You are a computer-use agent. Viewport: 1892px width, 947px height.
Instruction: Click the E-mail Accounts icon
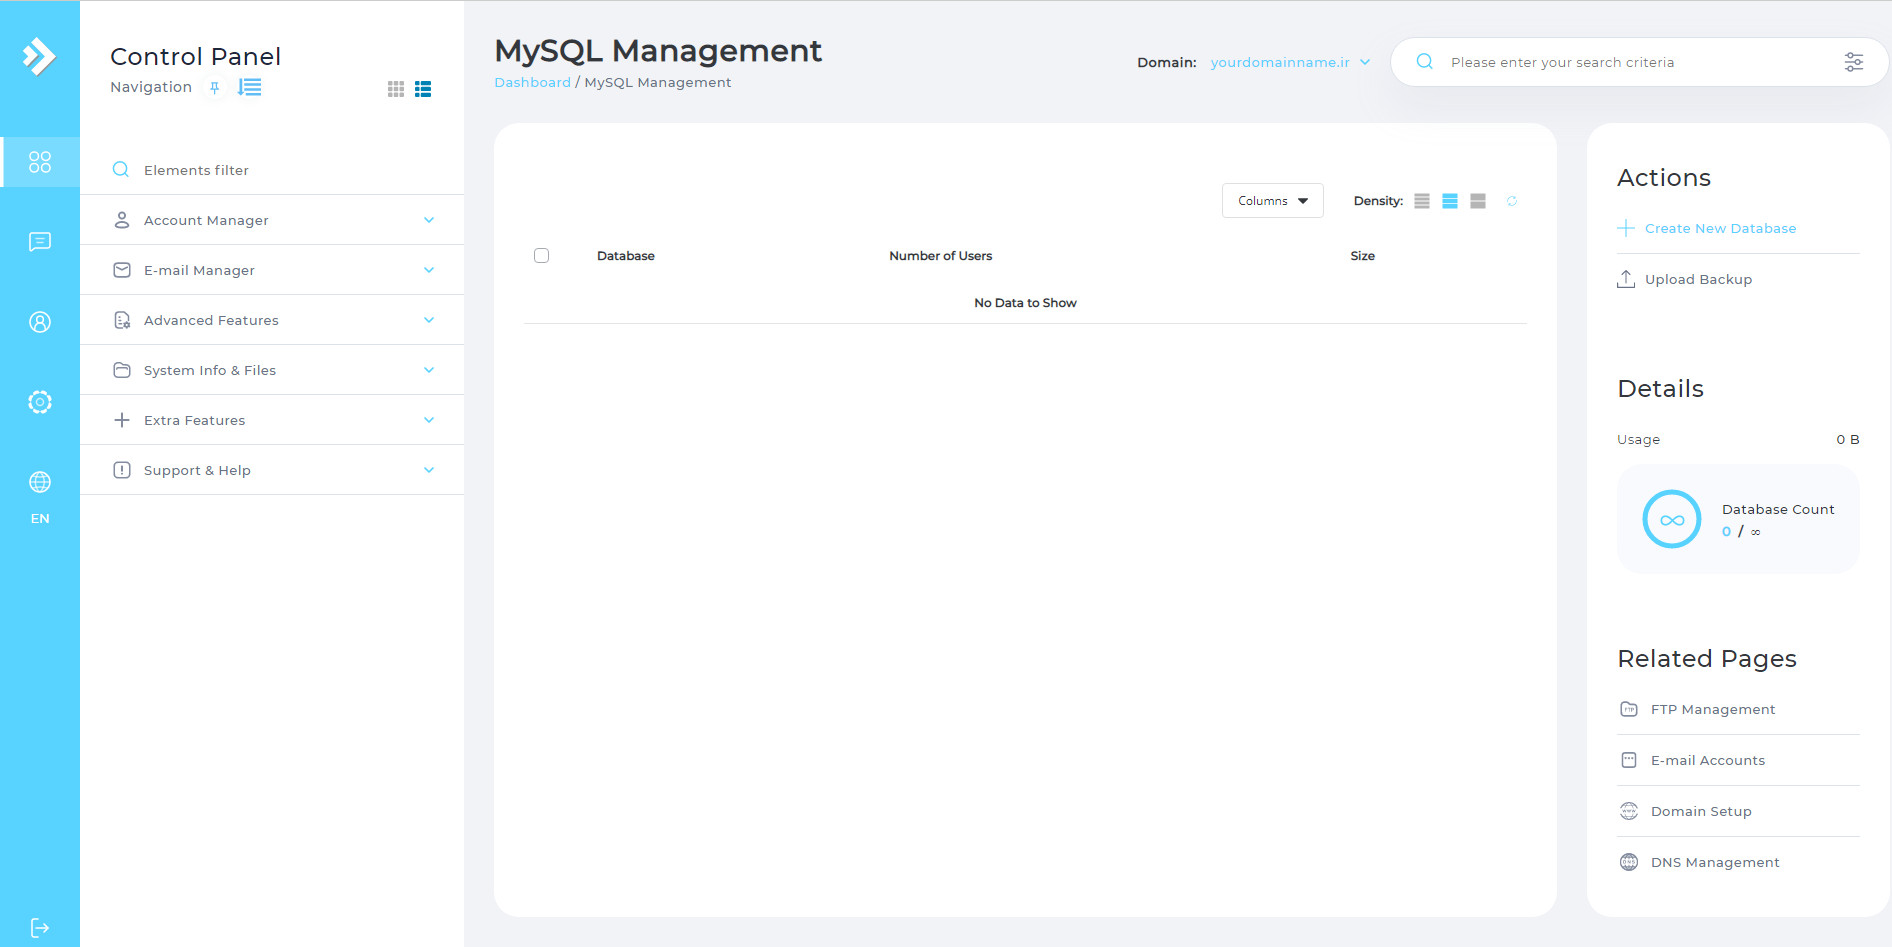tap(1629, 760)
